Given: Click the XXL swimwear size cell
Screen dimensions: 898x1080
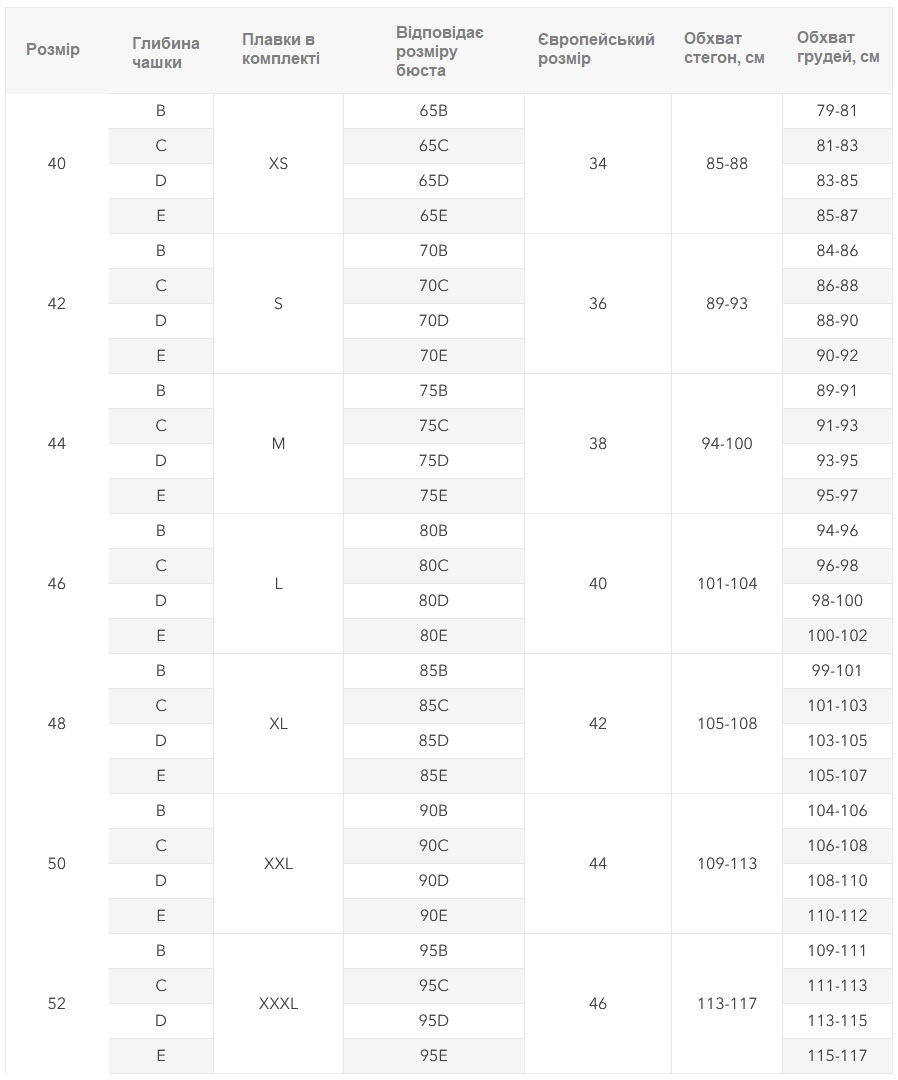Looking at the screenshot, I should point(278,864).
